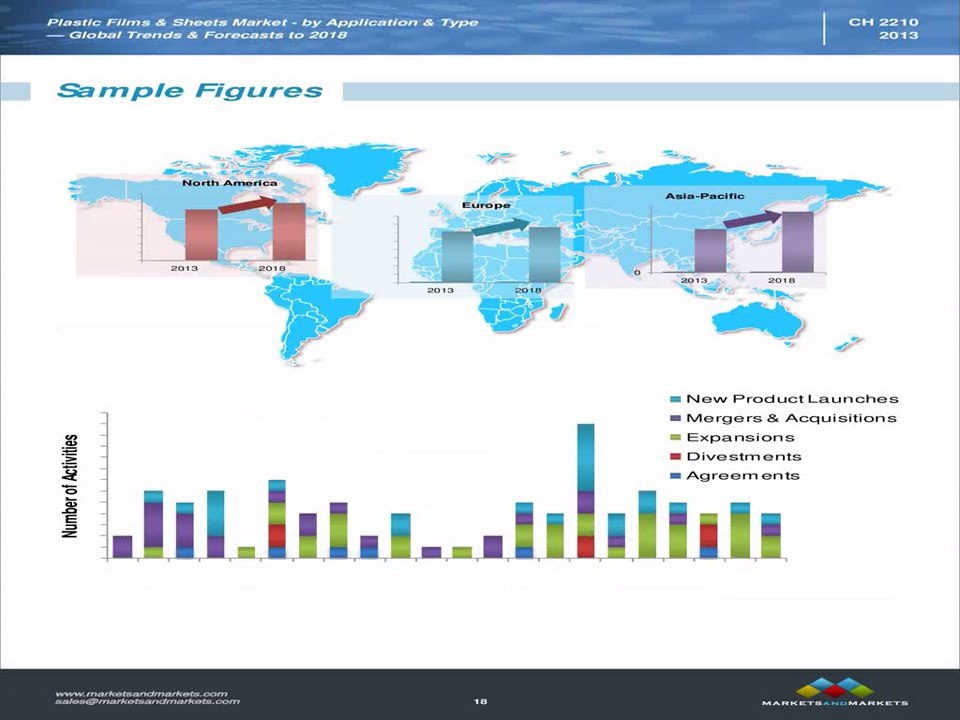Click the 'North America' chart title
The height and width of the screenshot is (720, 960).
[x=230, y=183]
